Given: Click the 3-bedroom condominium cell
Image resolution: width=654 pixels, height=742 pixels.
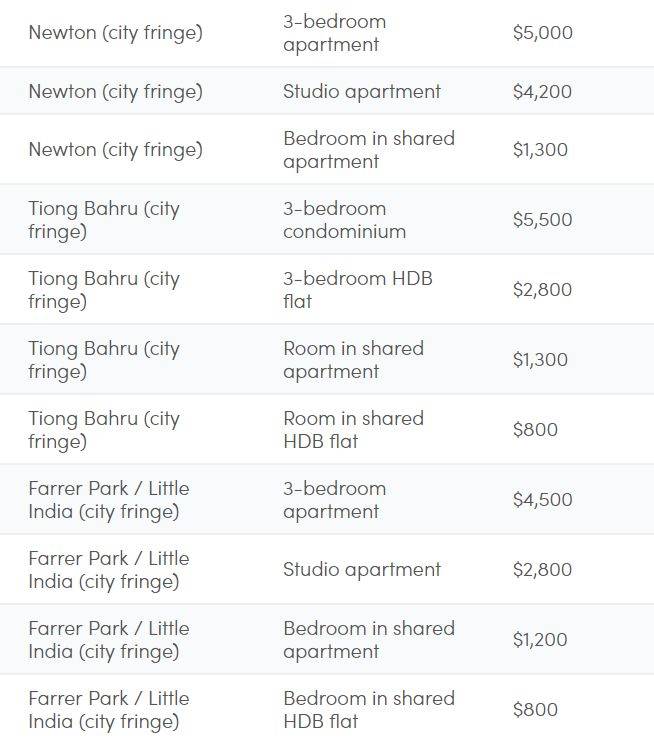Looking at the screenshot, I should coord(344,220).
